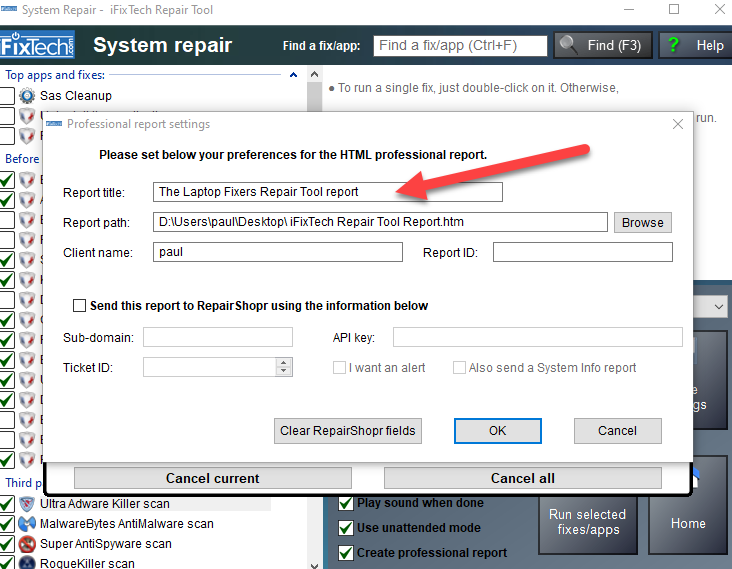Click Cancel in report settings dialog
This screenshot has width=732, height=569.
point(618,431)
